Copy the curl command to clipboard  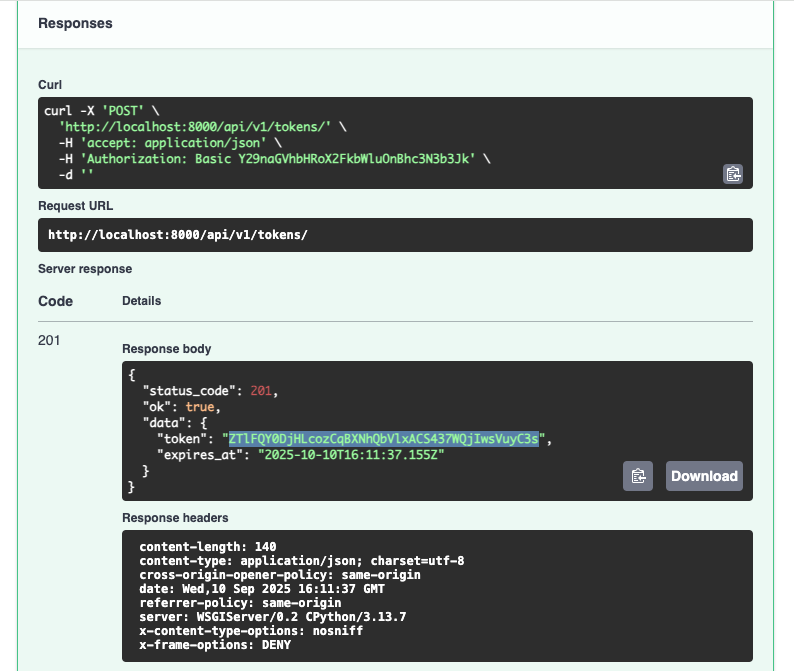(x=733, y=174)
